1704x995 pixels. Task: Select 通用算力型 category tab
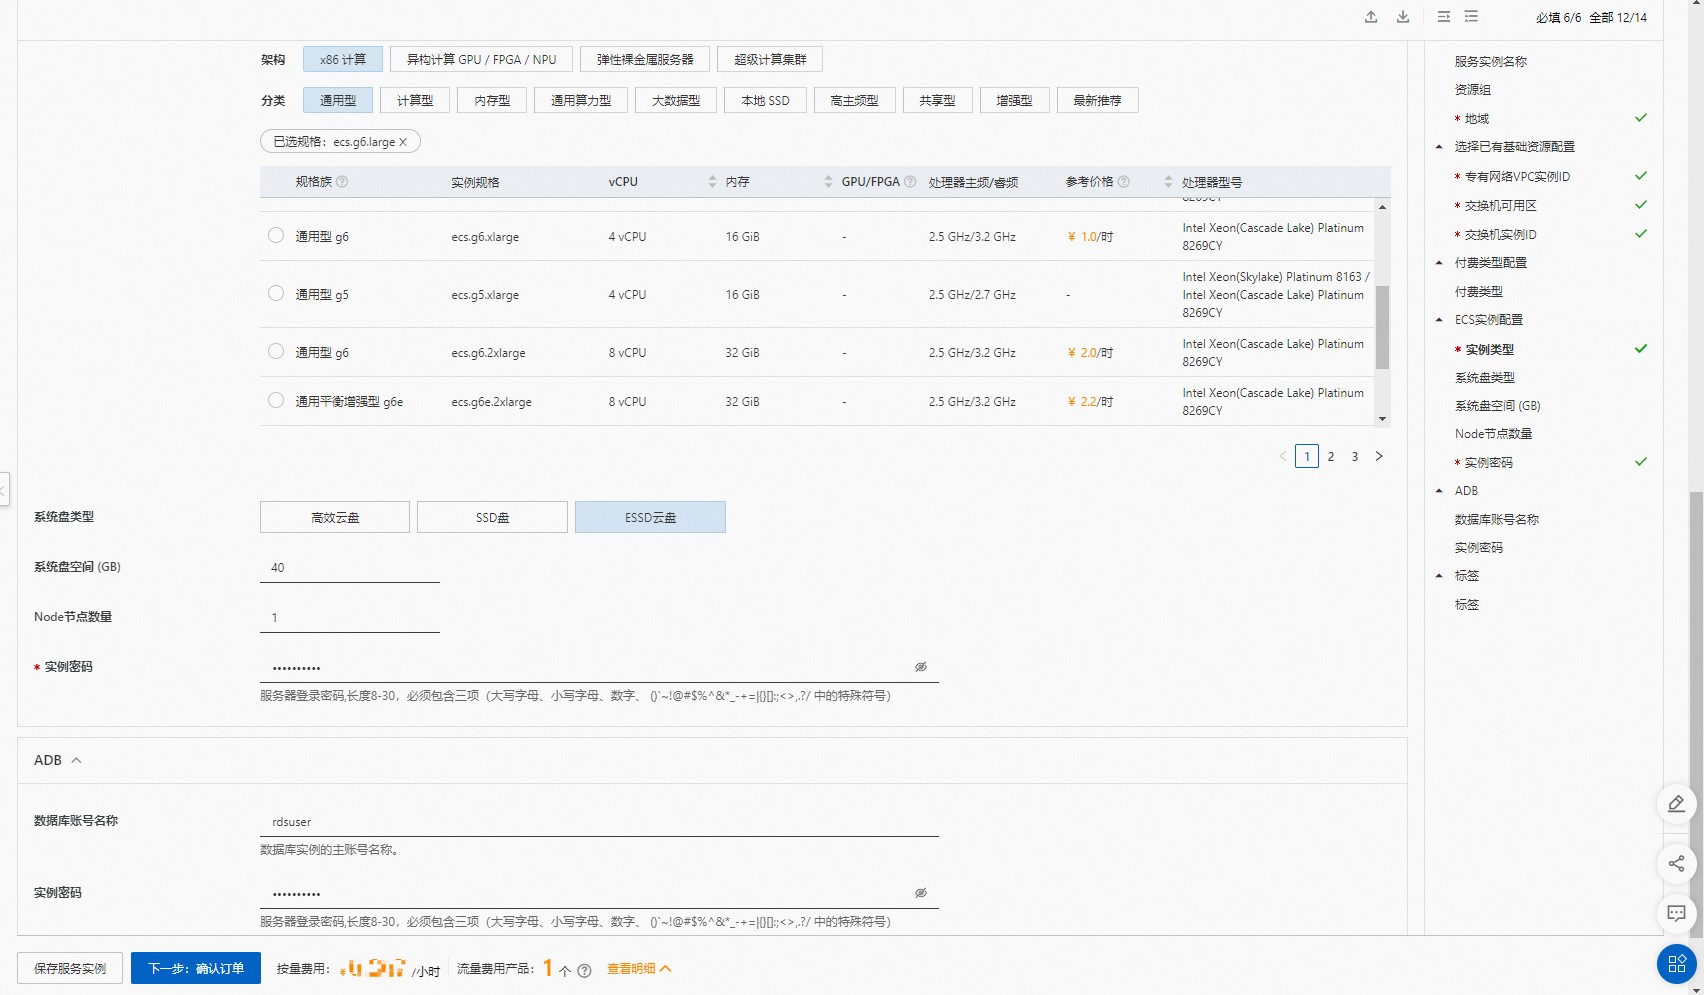pyautogui.click(x=581, y=100)
